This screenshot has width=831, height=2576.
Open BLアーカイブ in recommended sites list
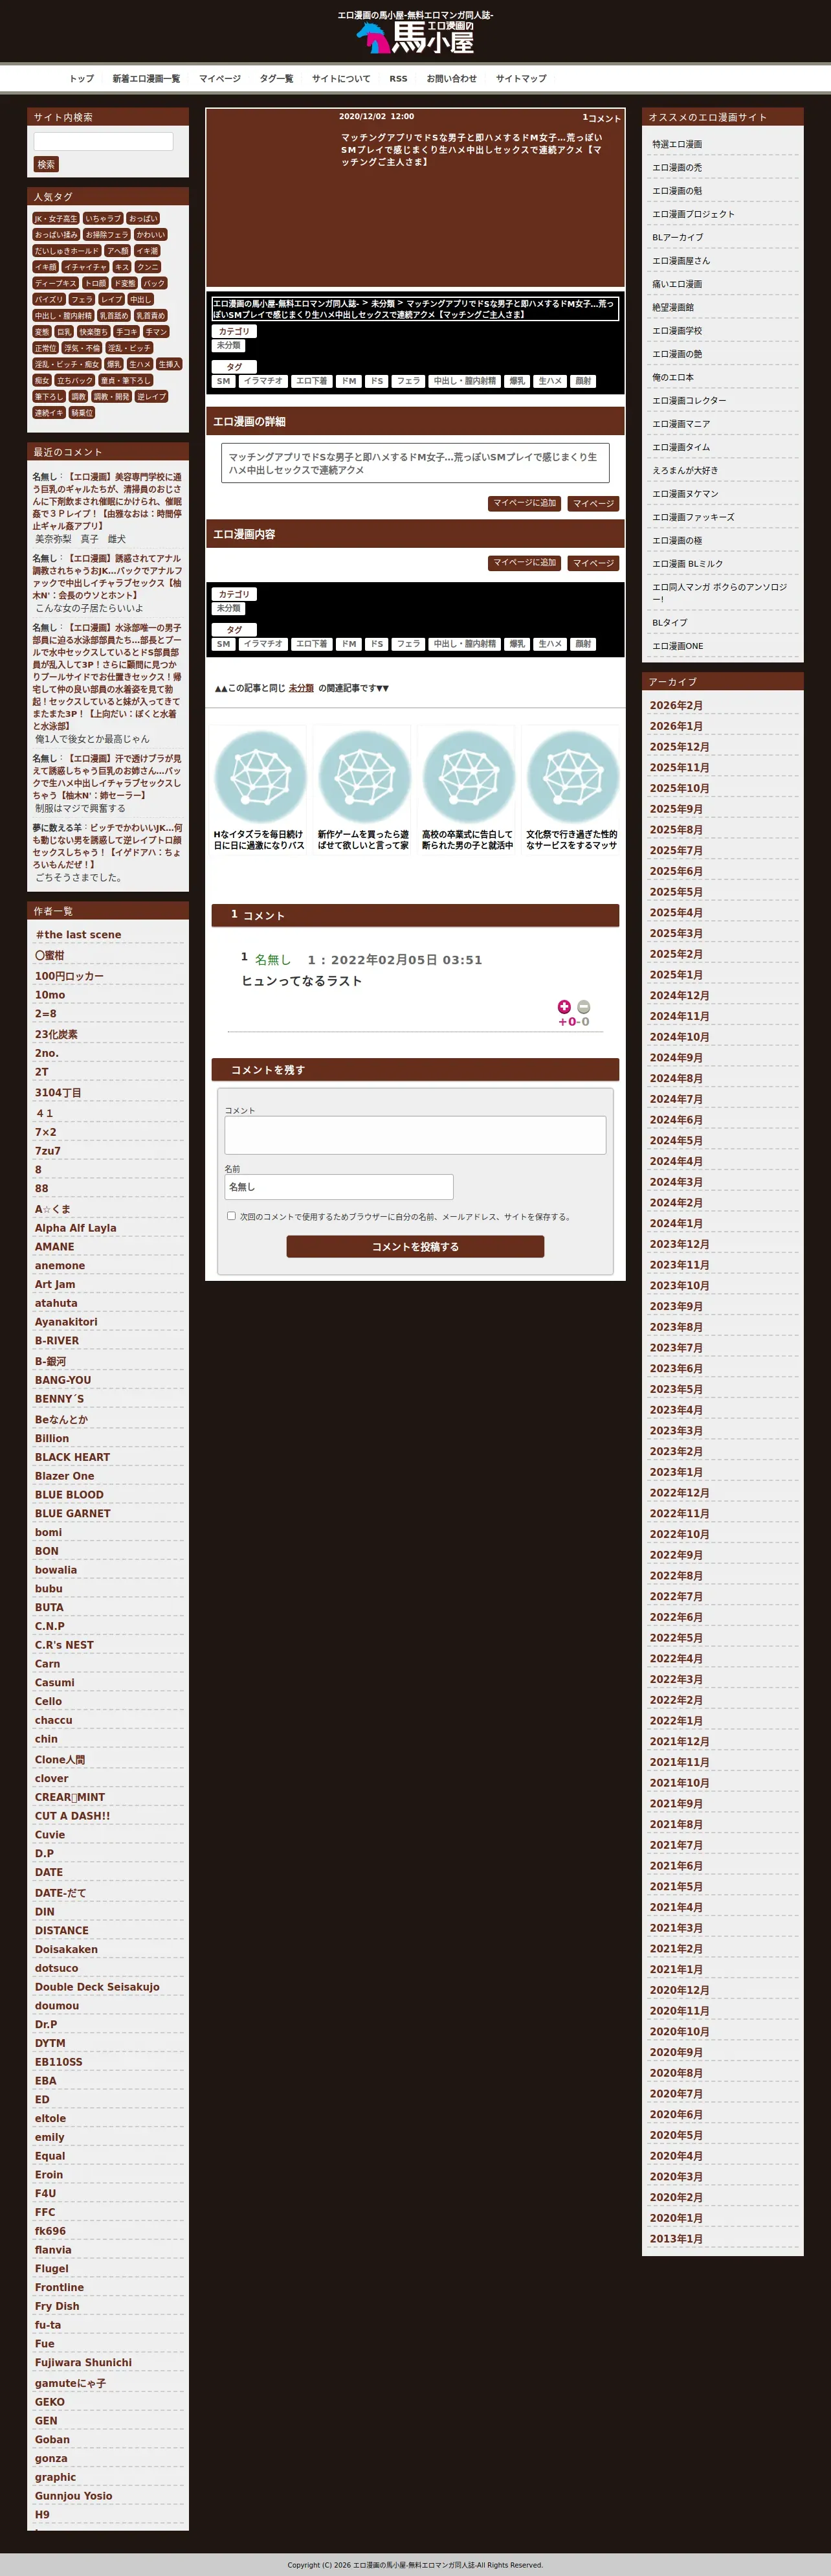(677, 237)
